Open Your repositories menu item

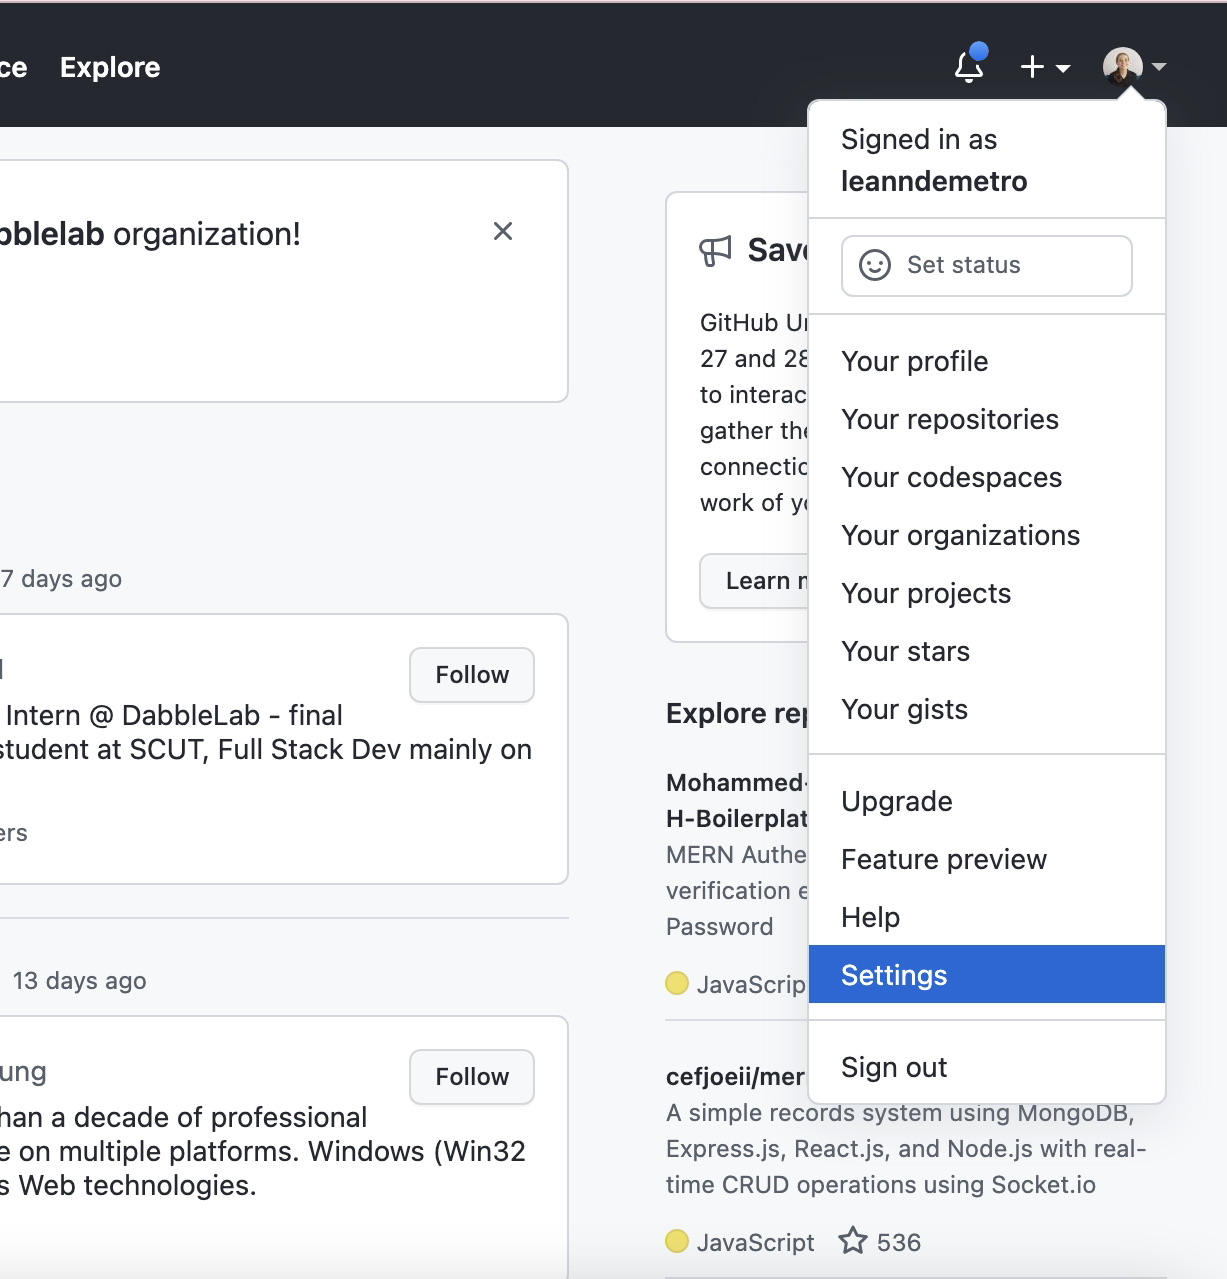[949, 419]
